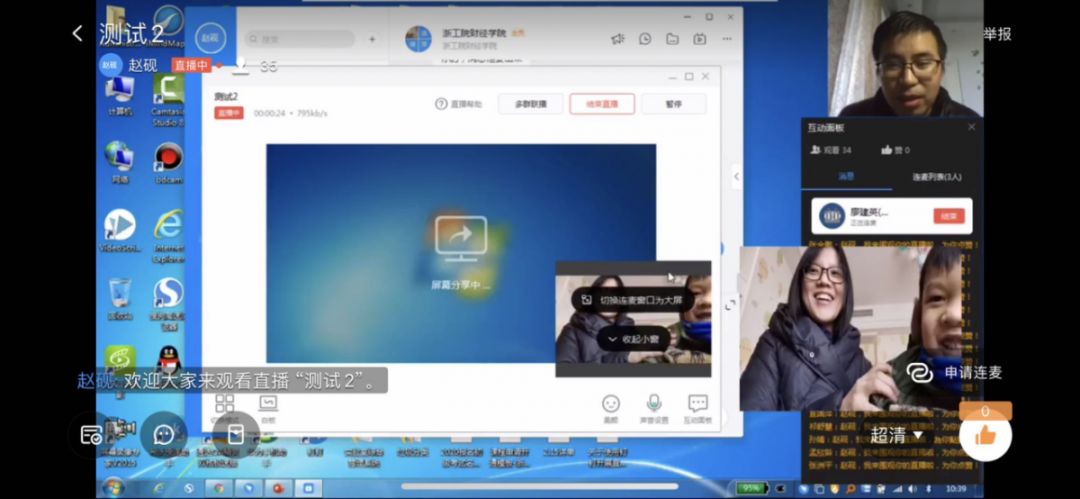Open the Windows Start menu orb
Image resolution: width=1080 pixels, height=499 pixels.
coord(113,487)
